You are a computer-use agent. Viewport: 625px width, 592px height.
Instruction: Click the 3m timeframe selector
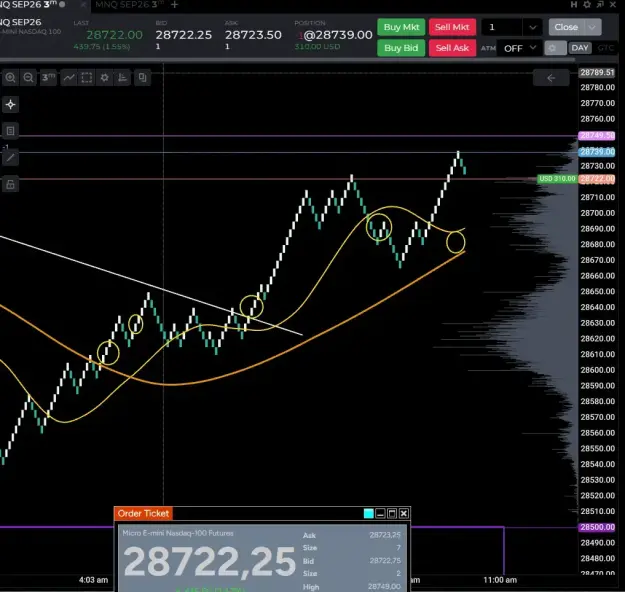click(x=48, y=77)
